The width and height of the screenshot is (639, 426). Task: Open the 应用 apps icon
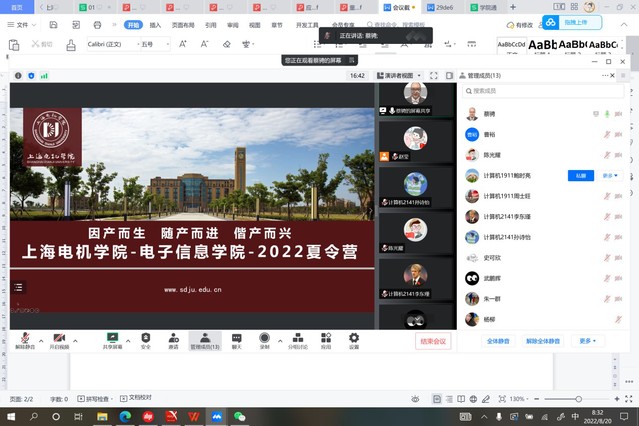326,338
